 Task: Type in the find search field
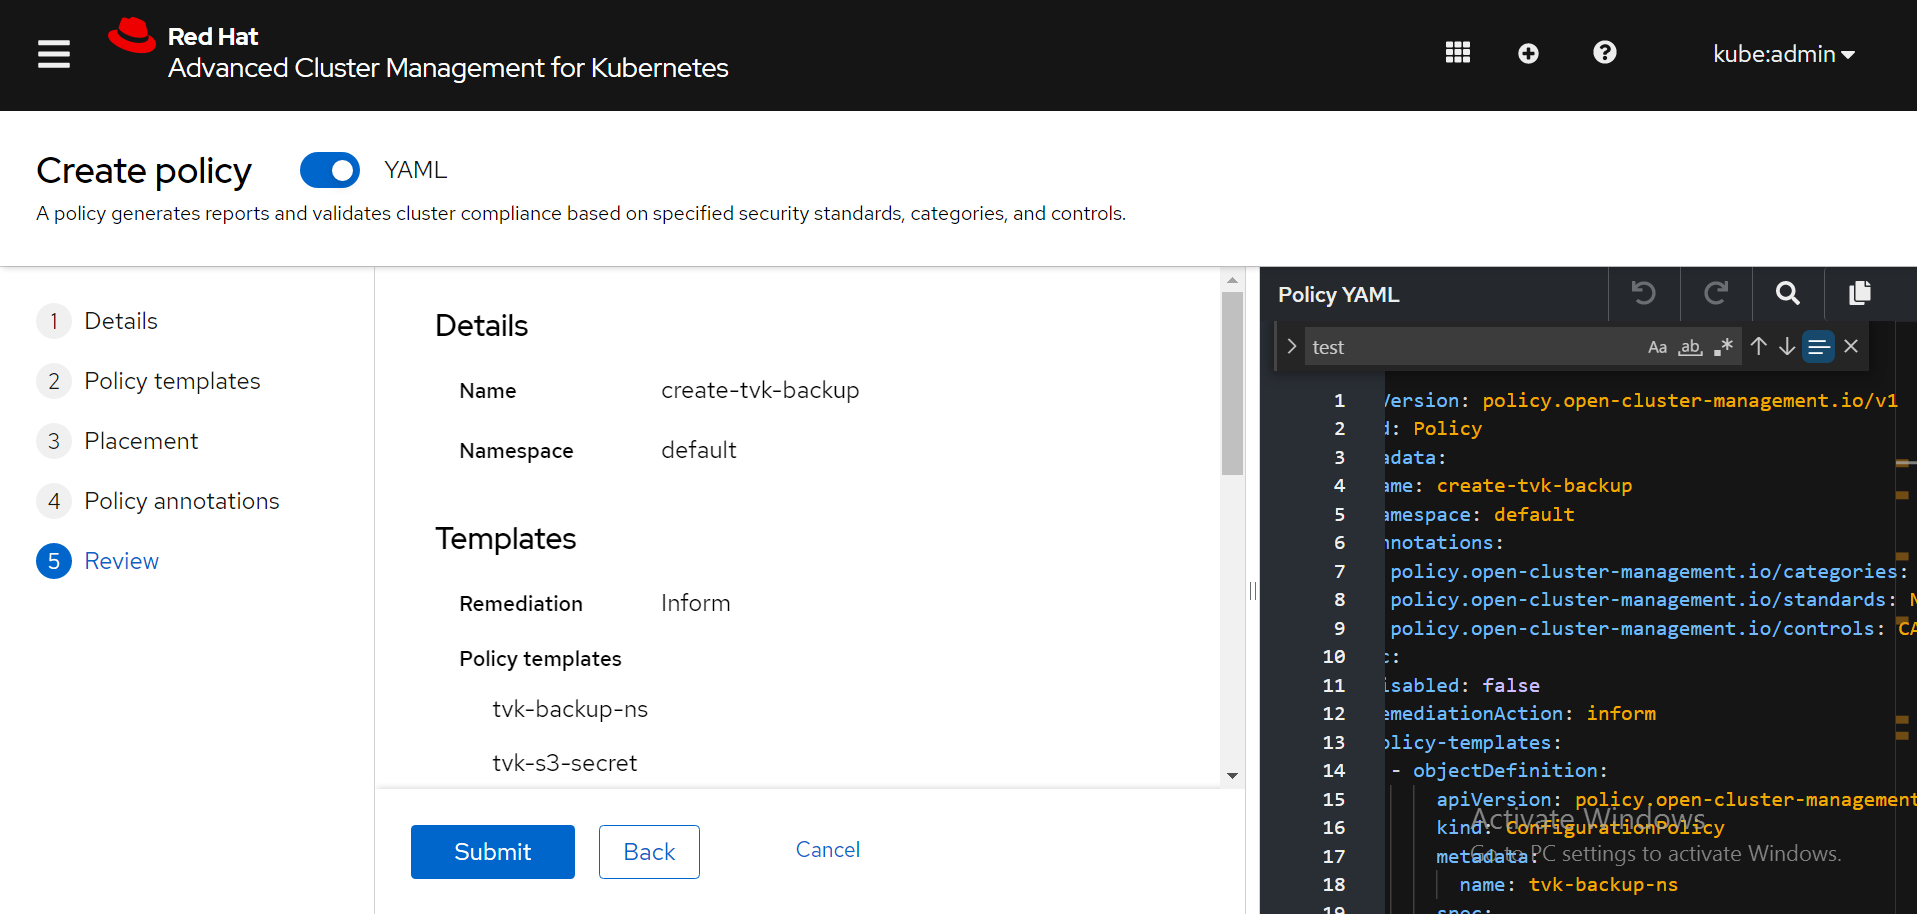(x=1470, y=347)
